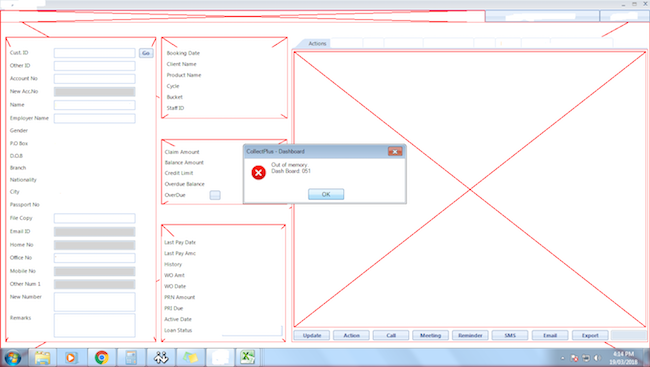Image resolution: width=650 pixels, height=367 pixels.
Task: Click the Call button
Action: (x=391, y=335)
